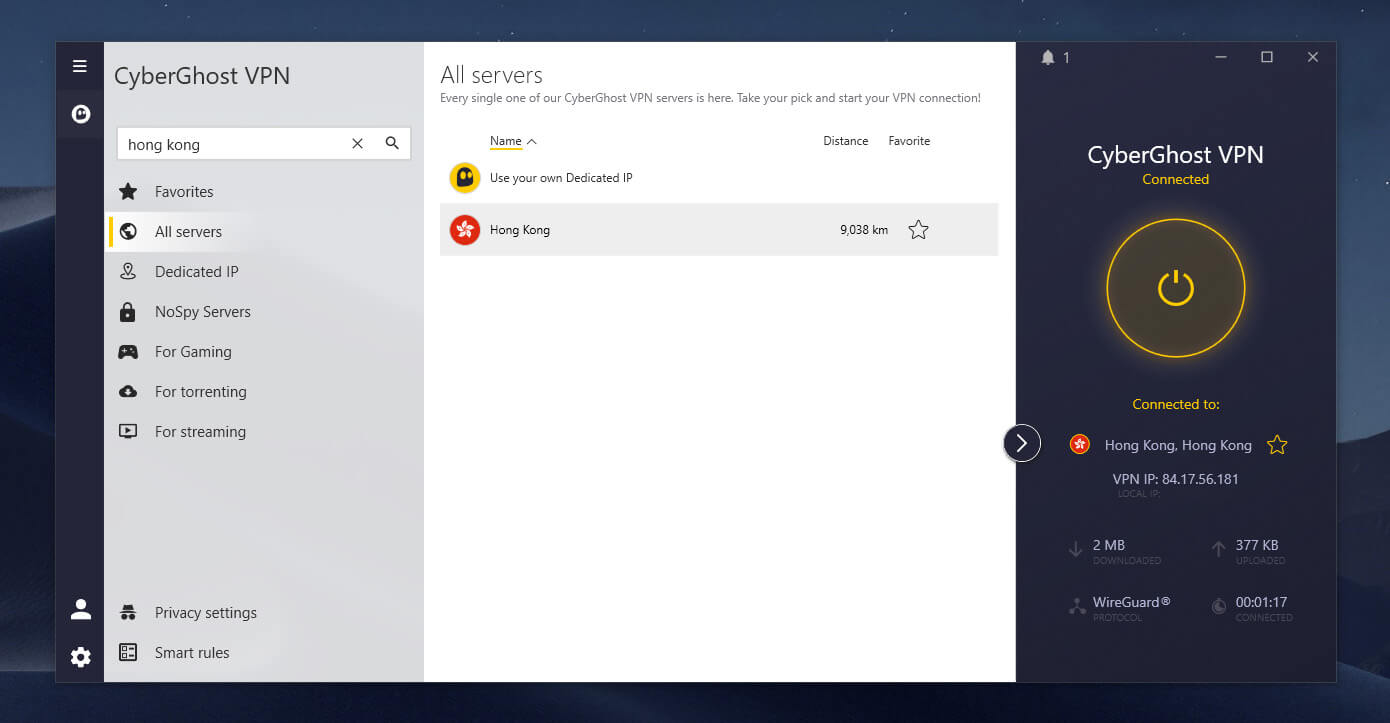Open Smart rules

[x=192, y=653]
